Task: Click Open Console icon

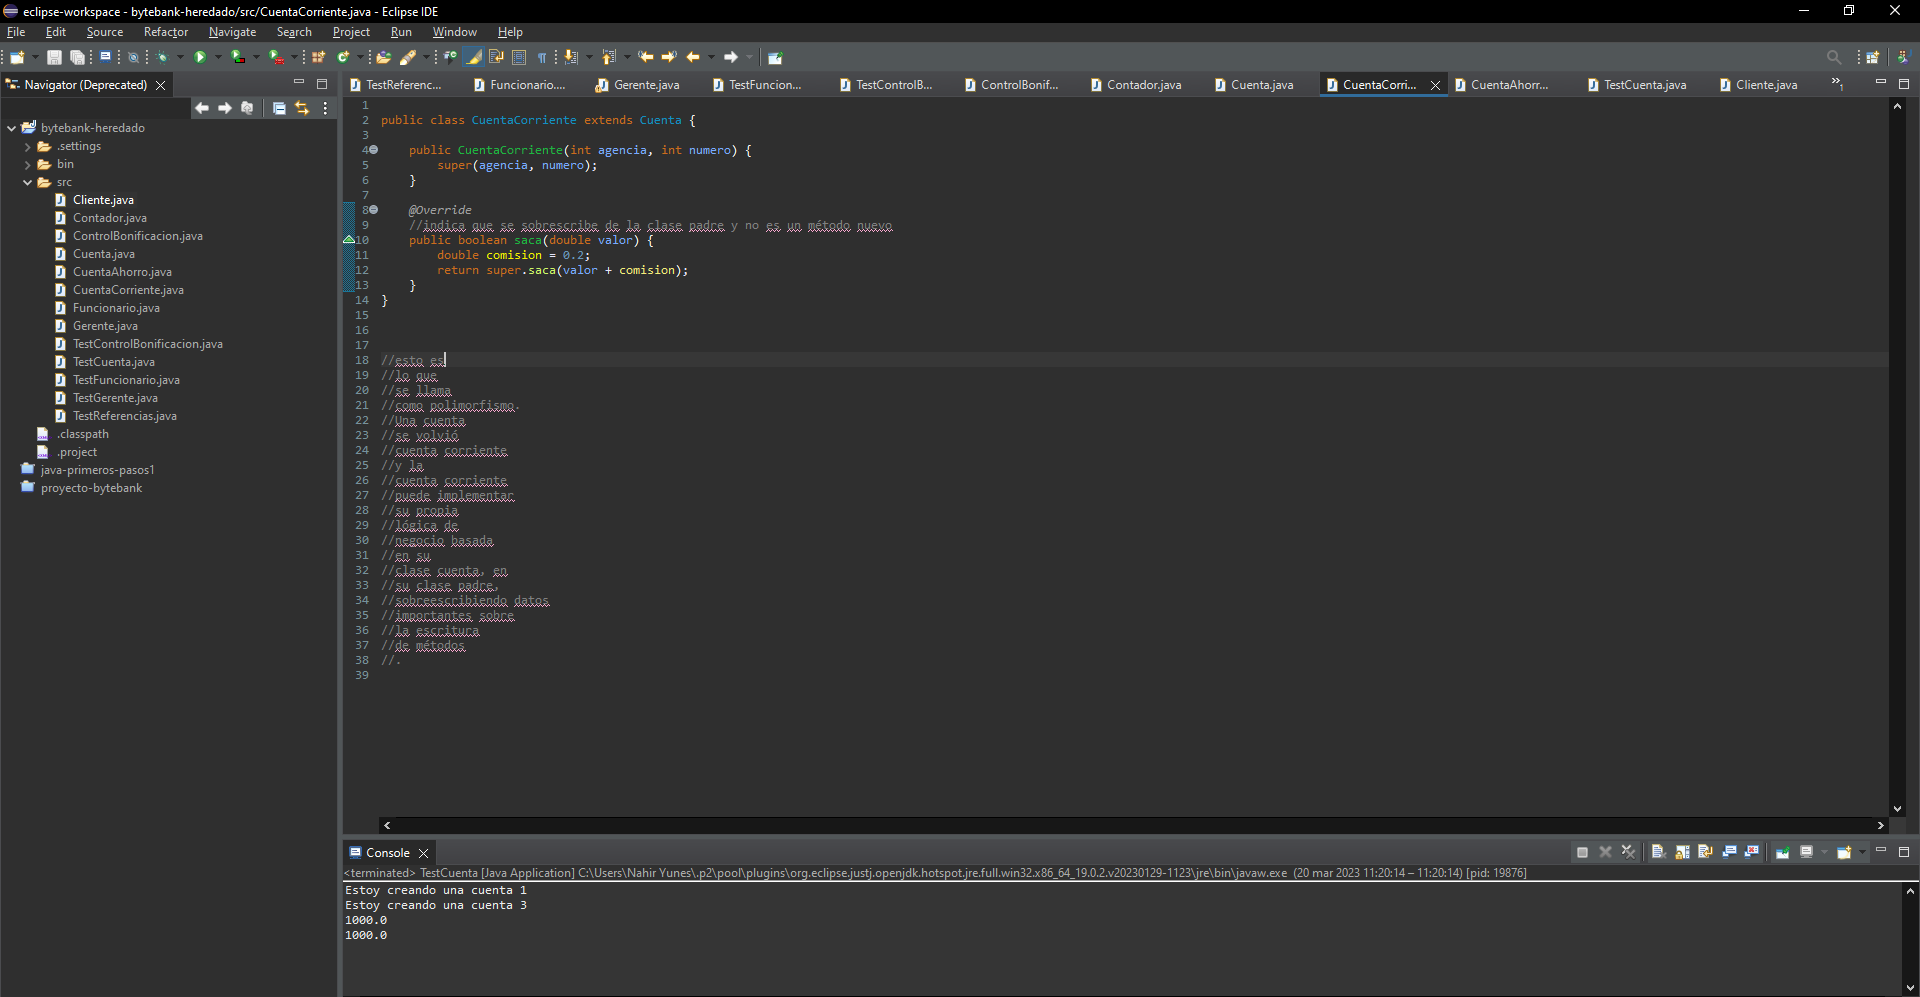Action: point(1844,852)
